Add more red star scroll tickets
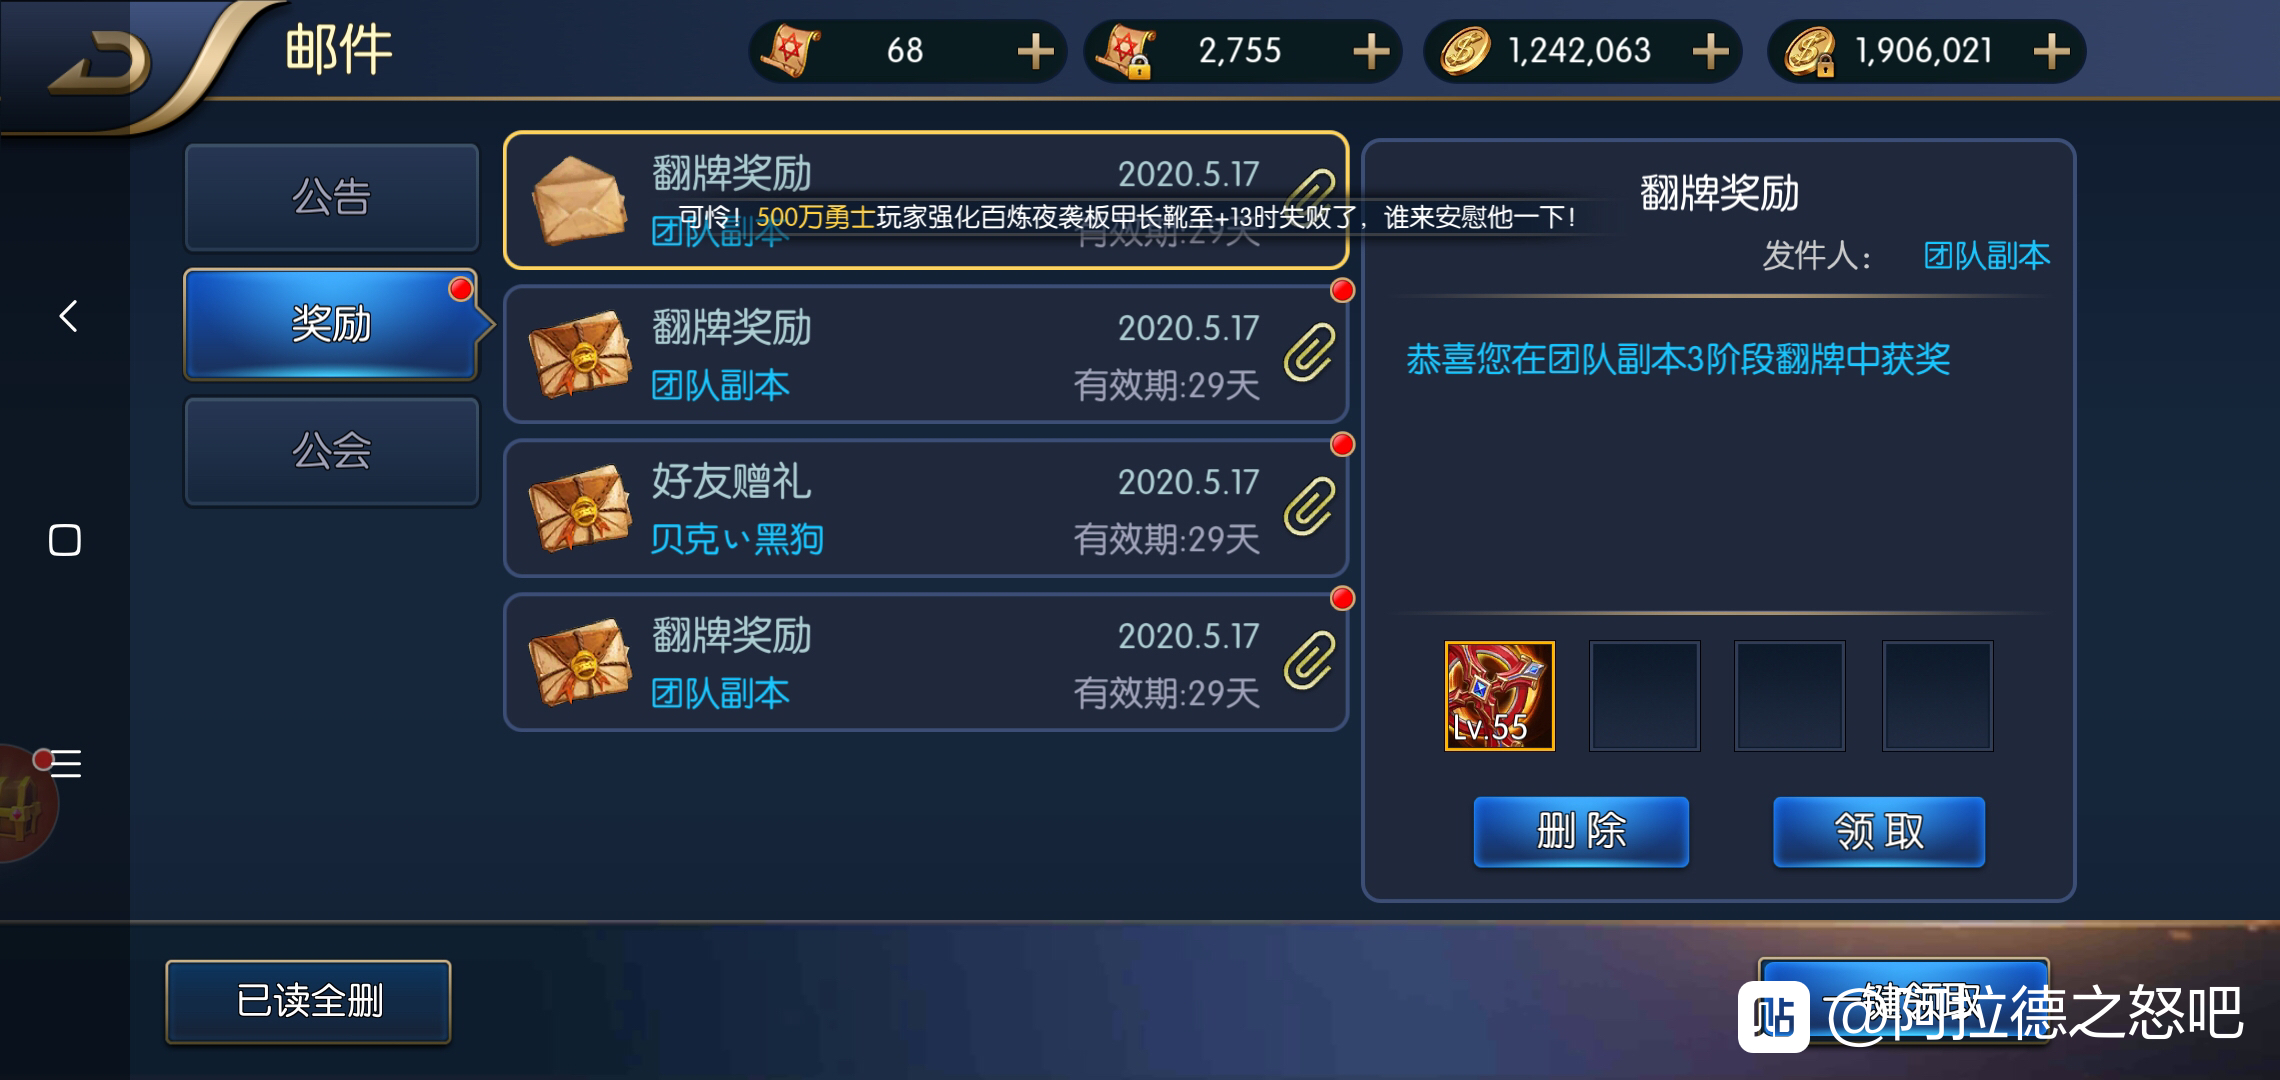The width and height of the screenshot is (2280, 1080). tap(1035, 51)
